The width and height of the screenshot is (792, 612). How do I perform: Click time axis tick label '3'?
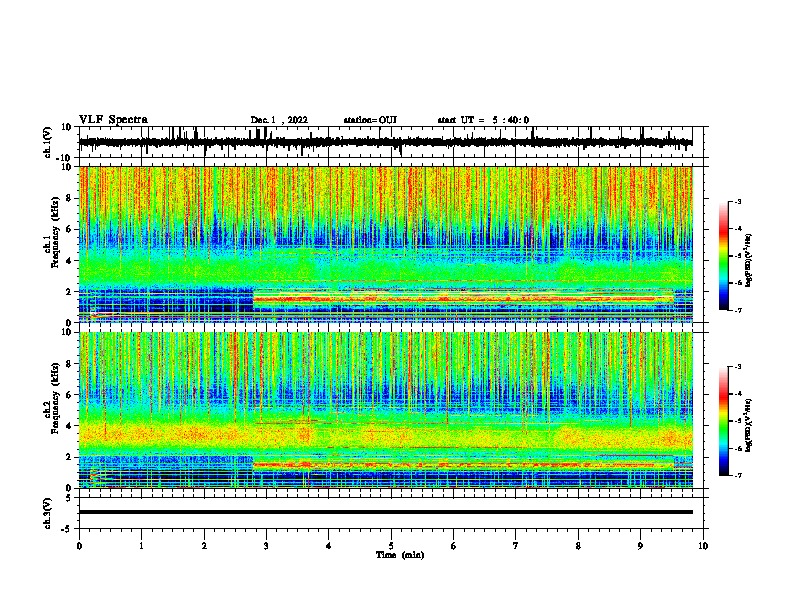(x=266, y=546)
